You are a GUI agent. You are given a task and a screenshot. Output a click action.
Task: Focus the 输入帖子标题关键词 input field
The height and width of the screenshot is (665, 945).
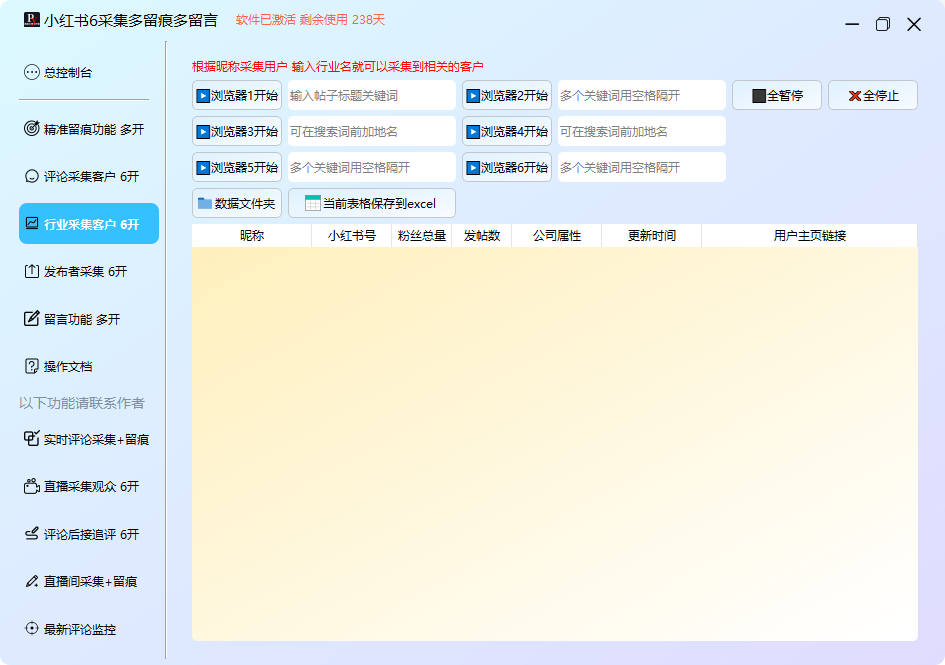(370, 96)
